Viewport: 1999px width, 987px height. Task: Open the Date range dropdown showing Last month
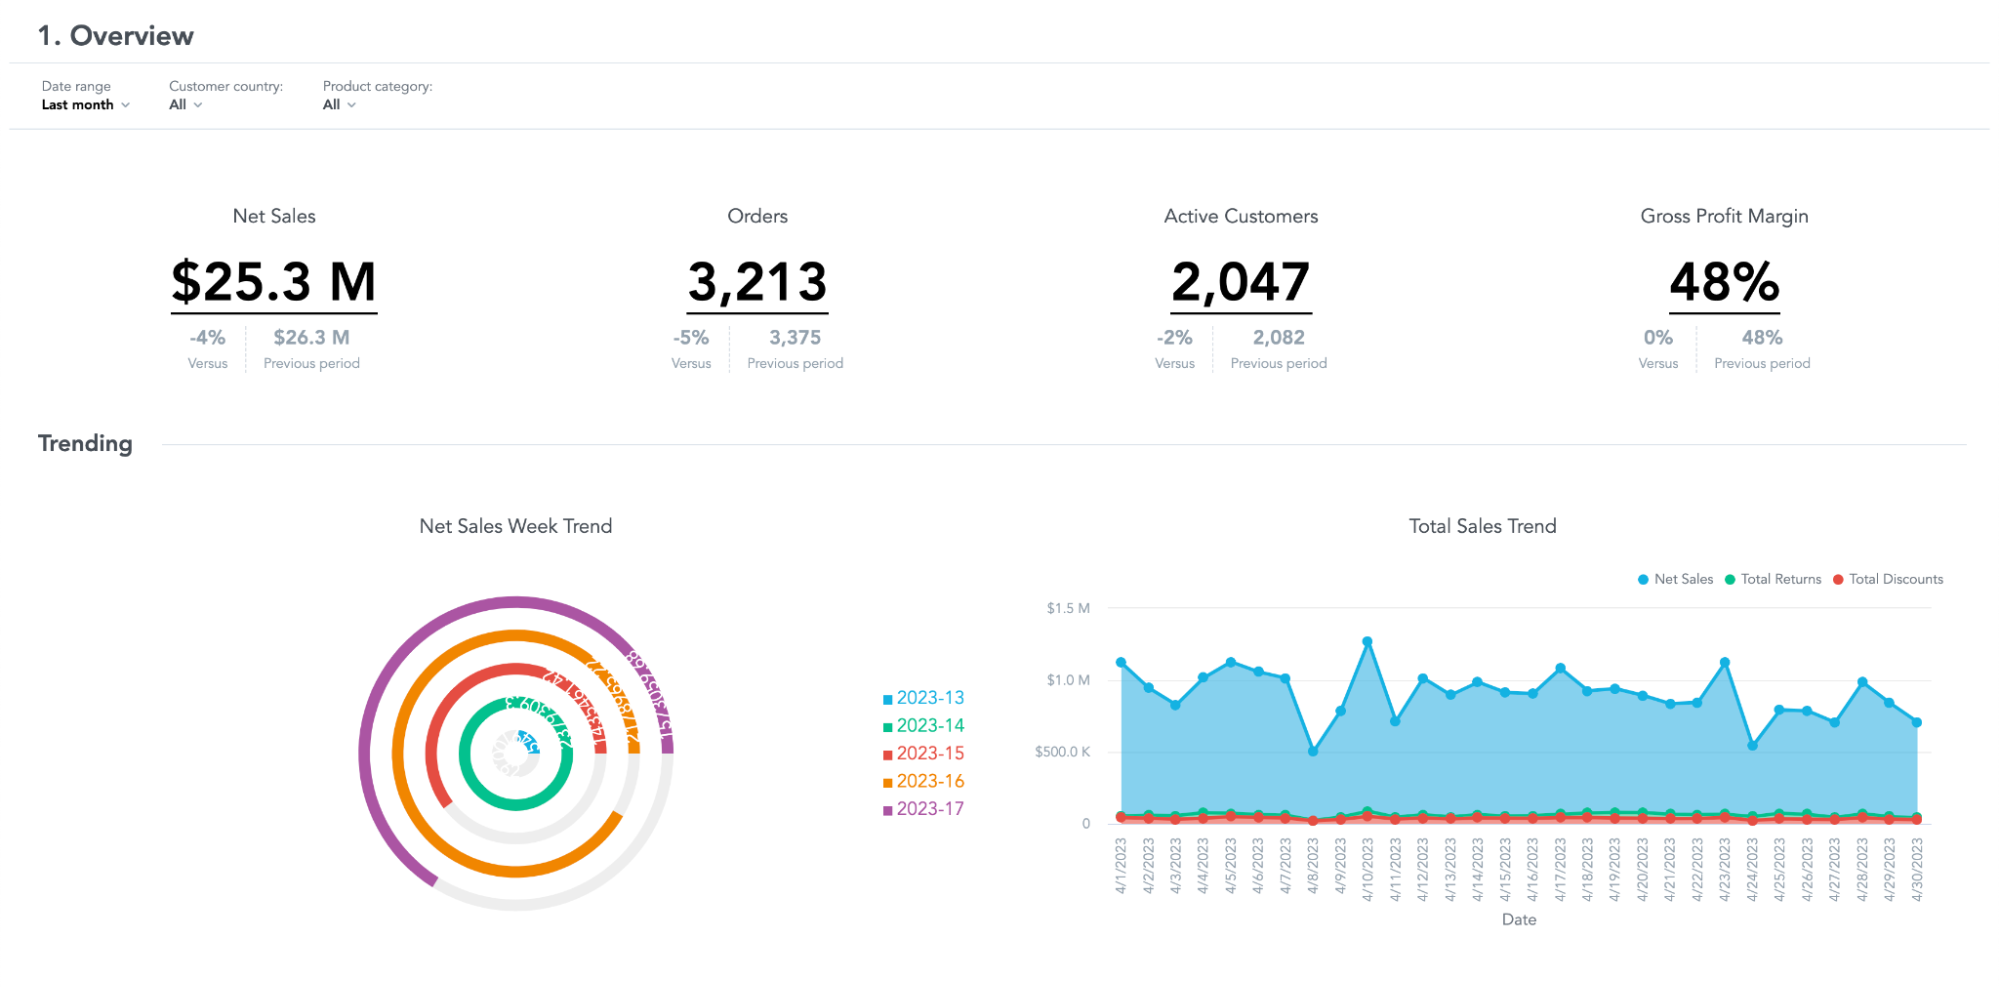(86, 104)
